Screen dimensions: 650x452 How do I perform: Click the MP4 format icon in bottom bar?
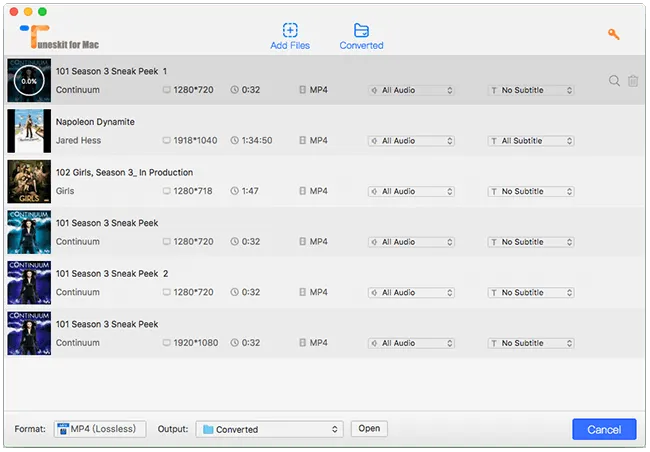62,429
